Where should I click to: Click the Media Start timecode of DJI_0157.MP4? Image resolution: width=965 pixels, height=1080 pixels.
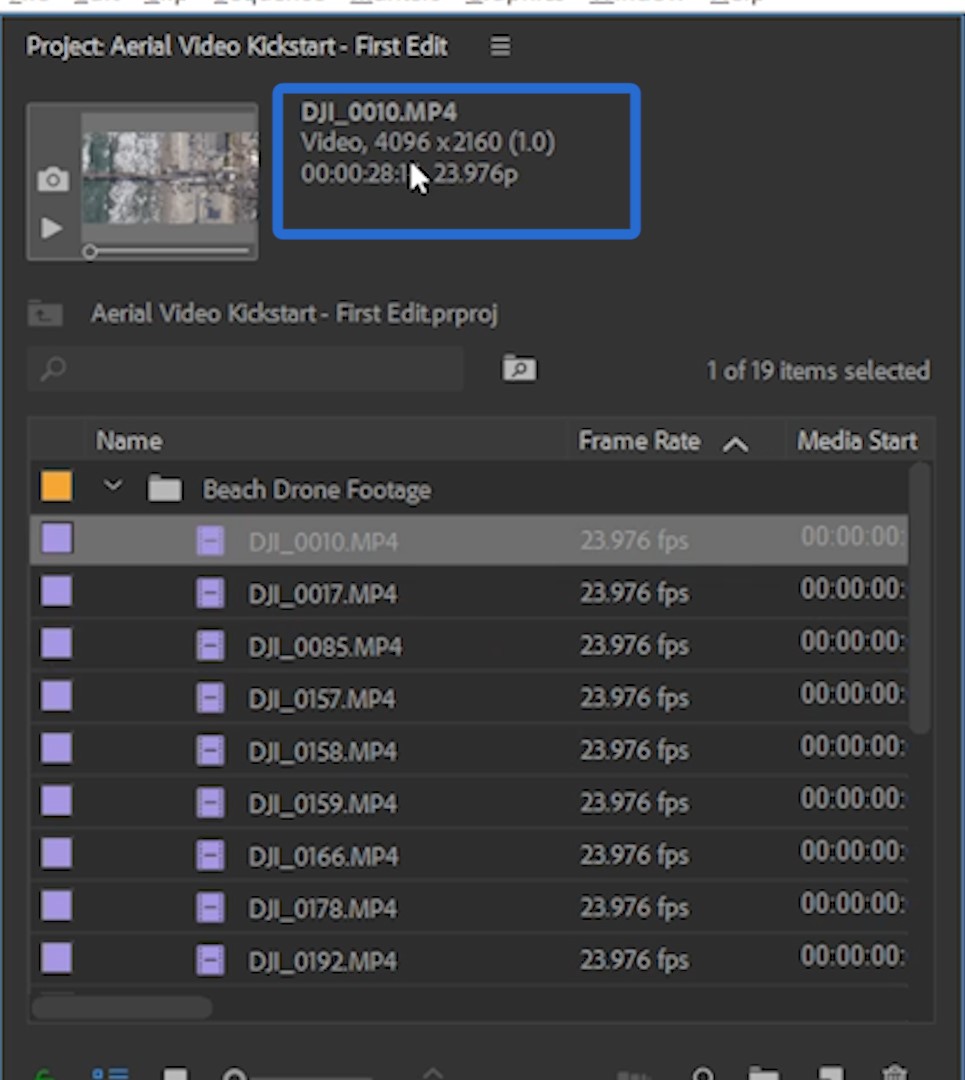[852, 694]
